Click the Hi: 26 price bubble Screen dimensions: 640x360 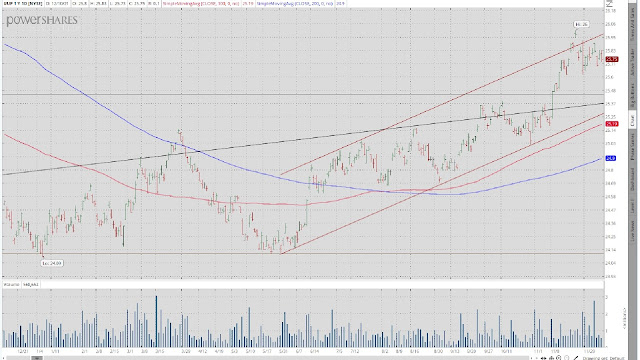pyautogui.click(x=581, y=24)
